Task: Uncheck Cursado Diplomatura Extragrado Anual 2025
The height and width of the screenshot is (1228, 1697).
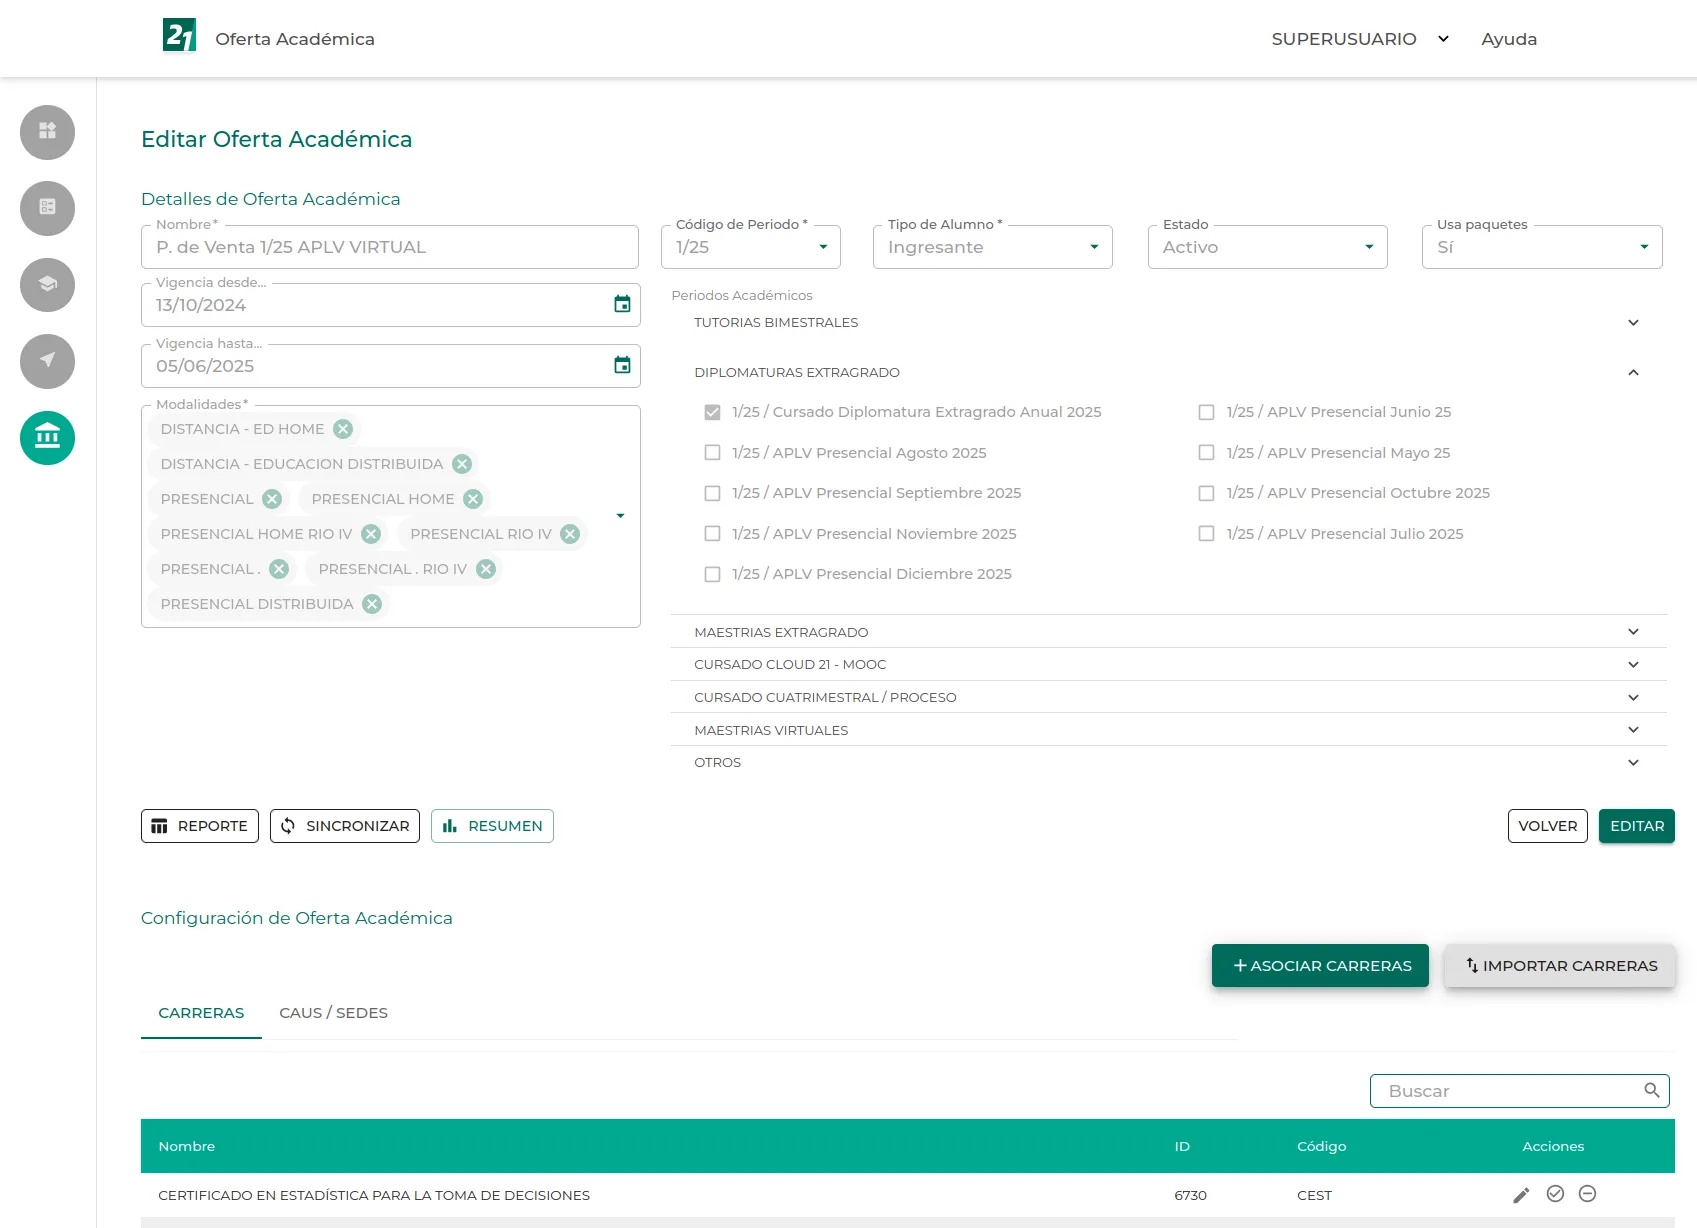Action: 712,411
